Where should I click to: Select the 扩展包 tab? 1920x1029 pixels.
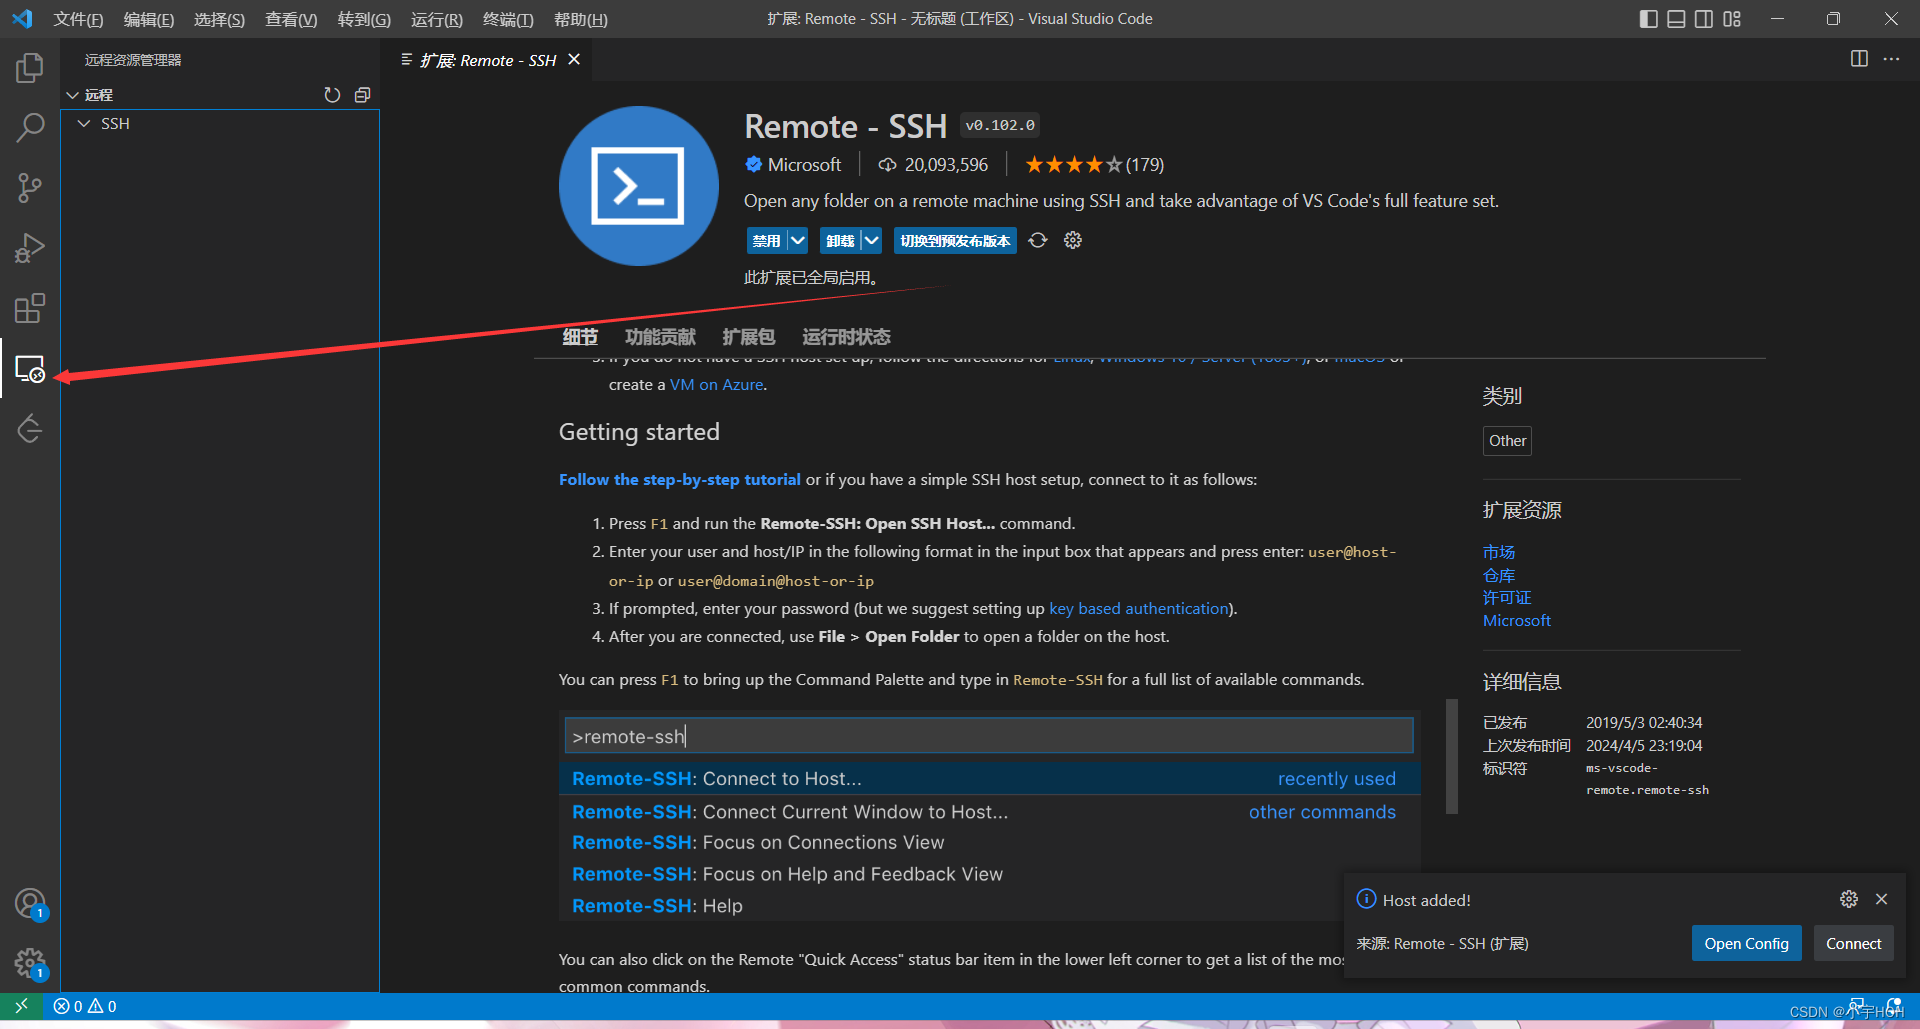749,337
